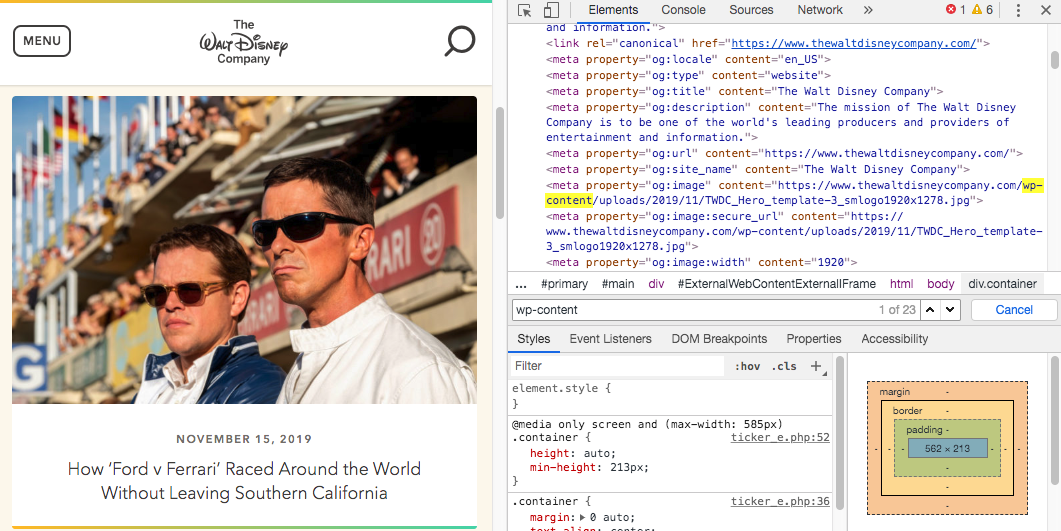
Task: Click the Styles pane vertical scrollbar
Action: pyautogui.click(x=840, y=434)
